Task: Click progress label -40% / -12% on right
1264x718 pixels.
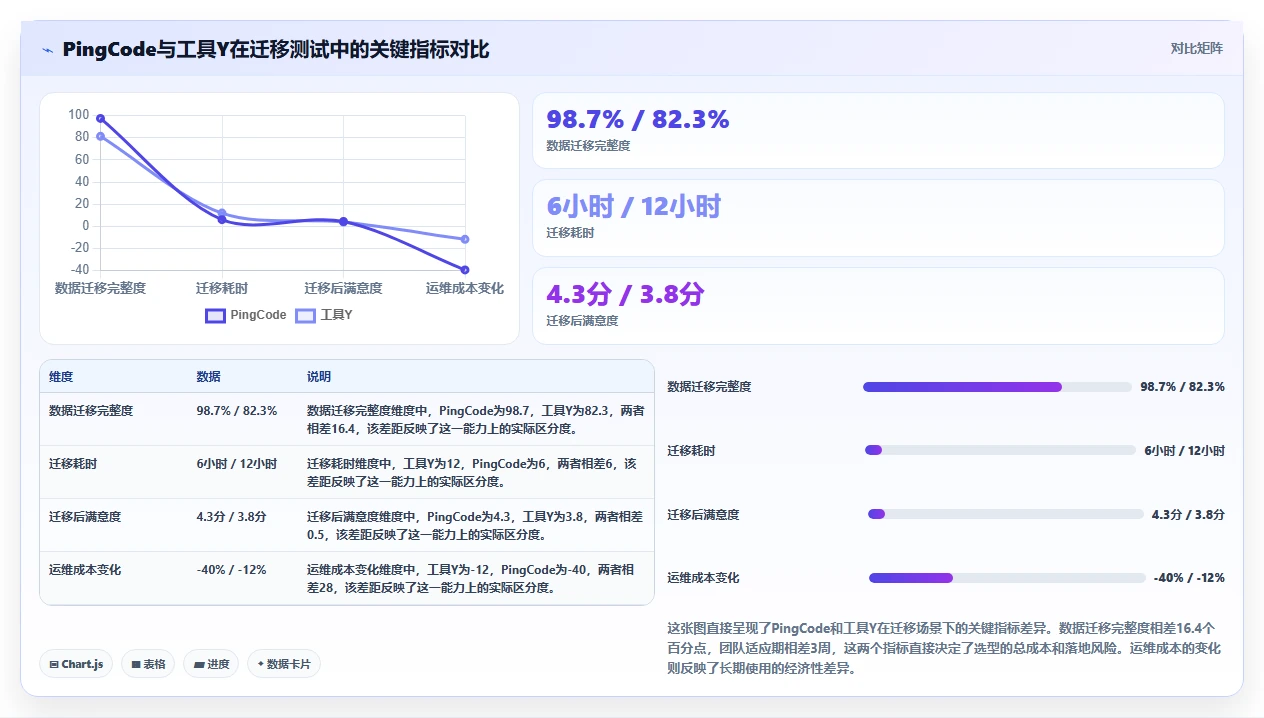Action: pyautogui.click(x=1189, y=578)
